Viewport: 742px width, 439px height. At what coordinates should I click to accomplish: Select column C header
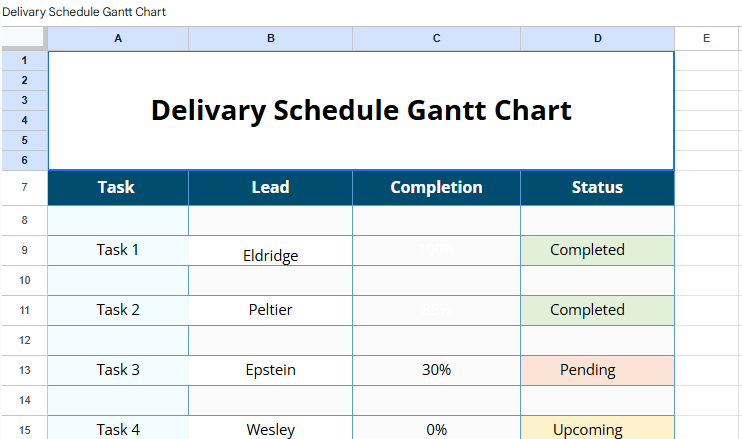(x=436, y=38)
